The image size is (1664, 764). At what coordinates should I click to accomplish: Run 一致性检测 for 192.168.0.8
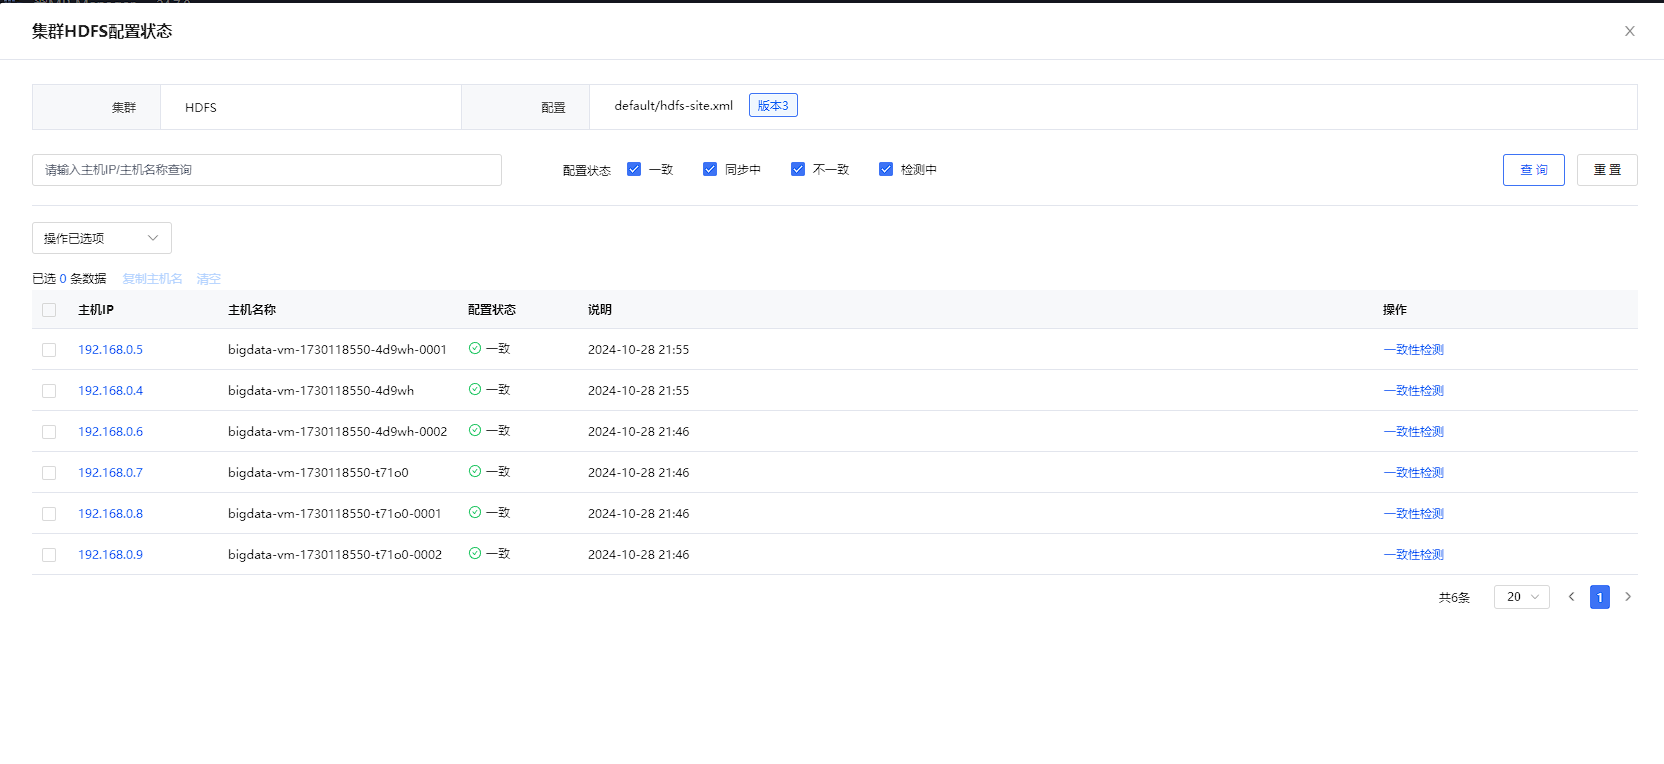(x=1413, y=514)
